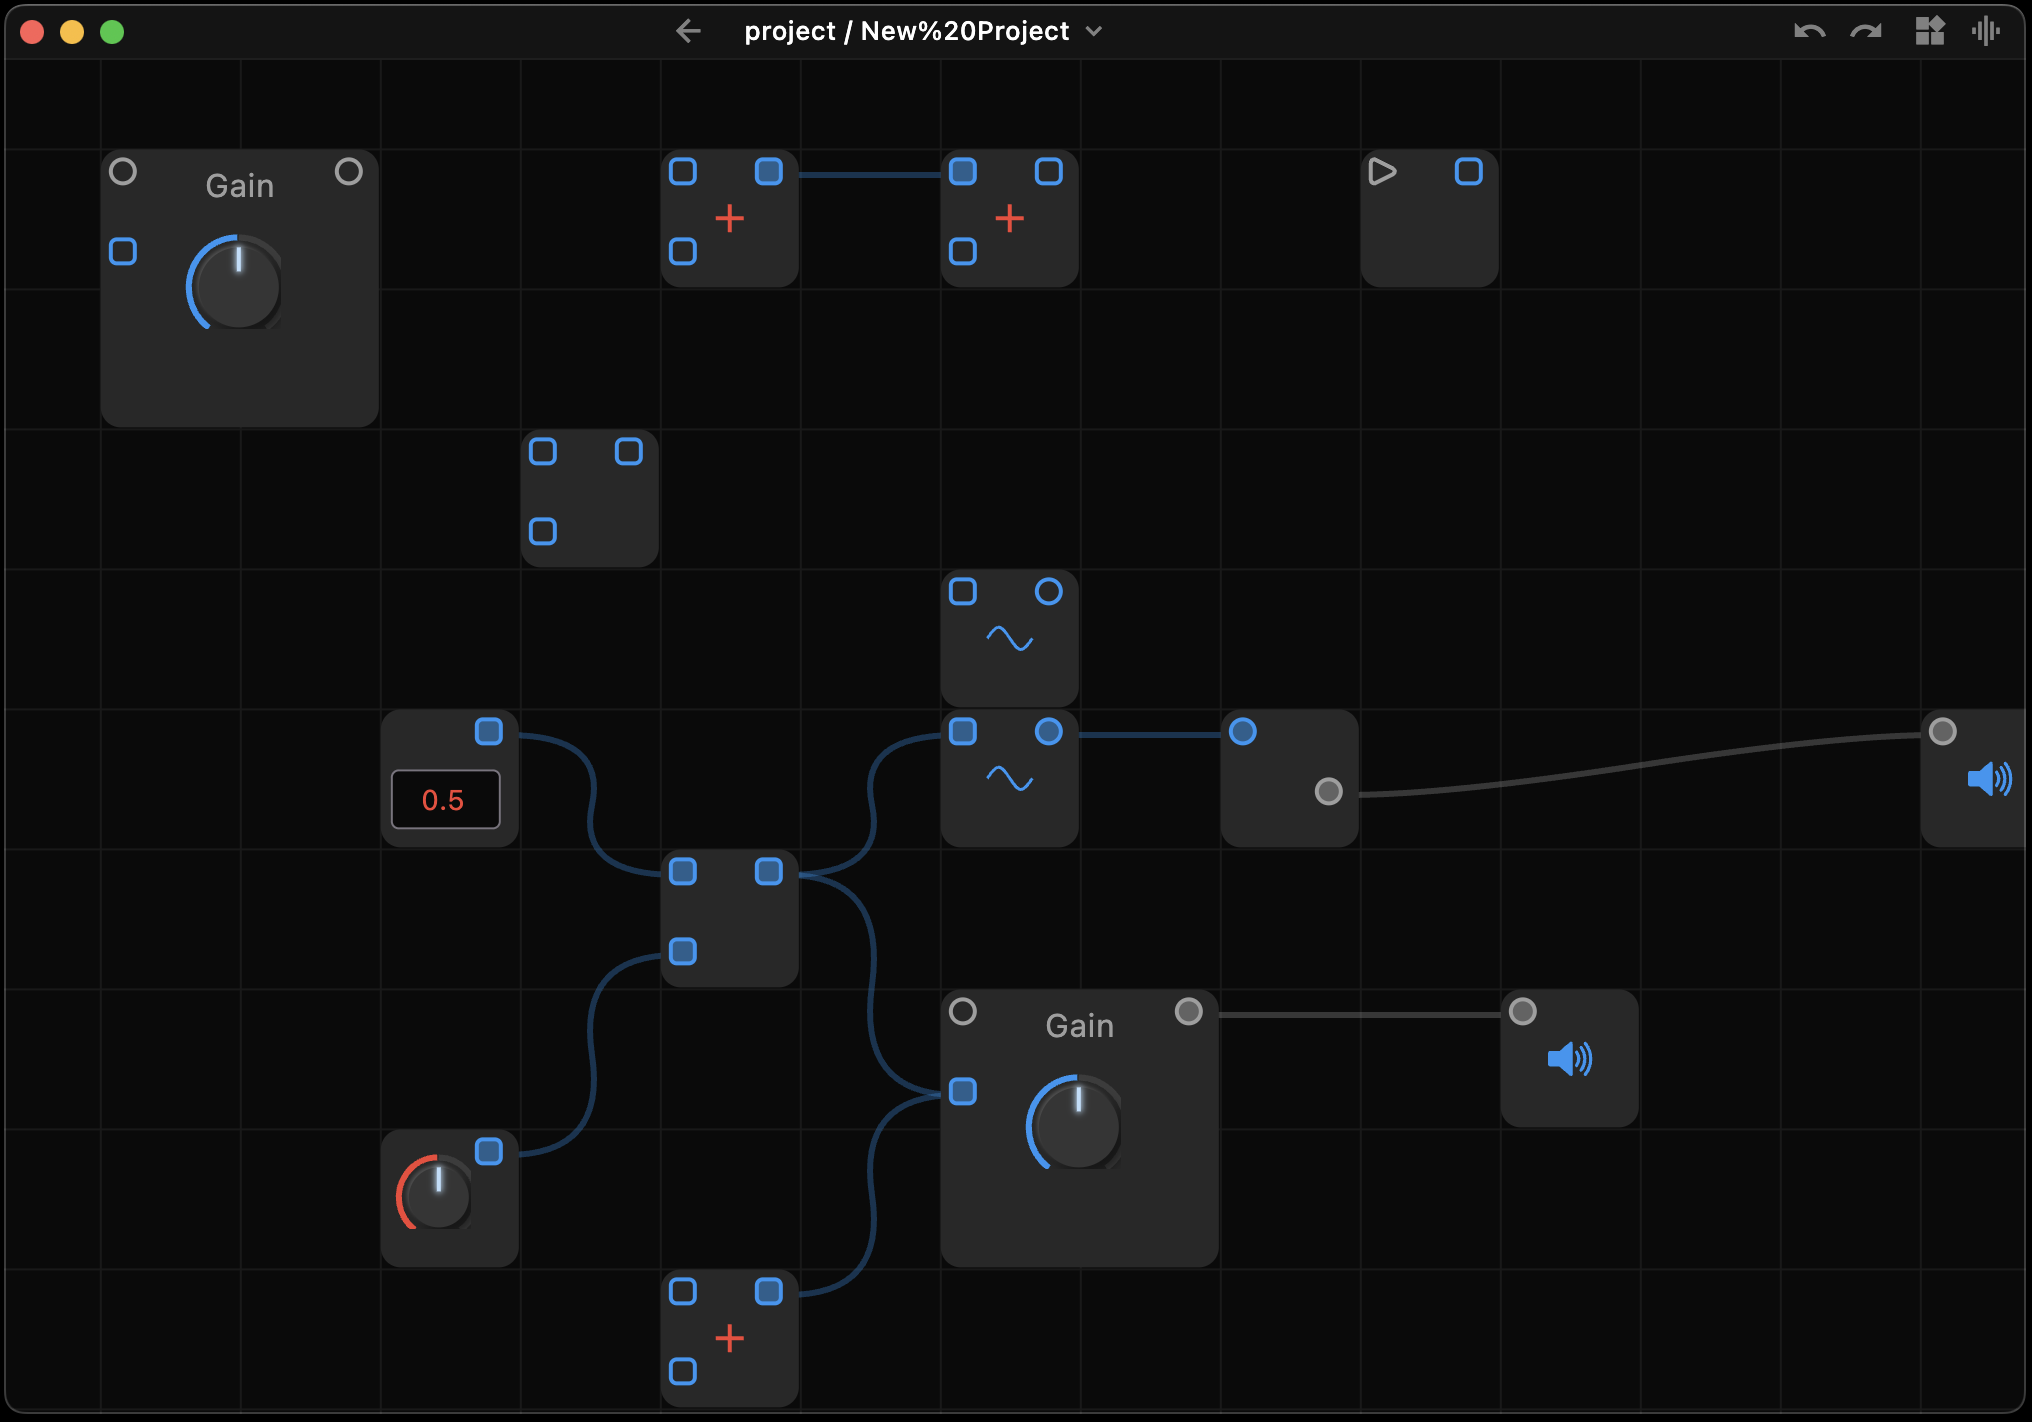Click the red plus on bottom add node
This screenshot has height=1422, width=2032.
729,1338
